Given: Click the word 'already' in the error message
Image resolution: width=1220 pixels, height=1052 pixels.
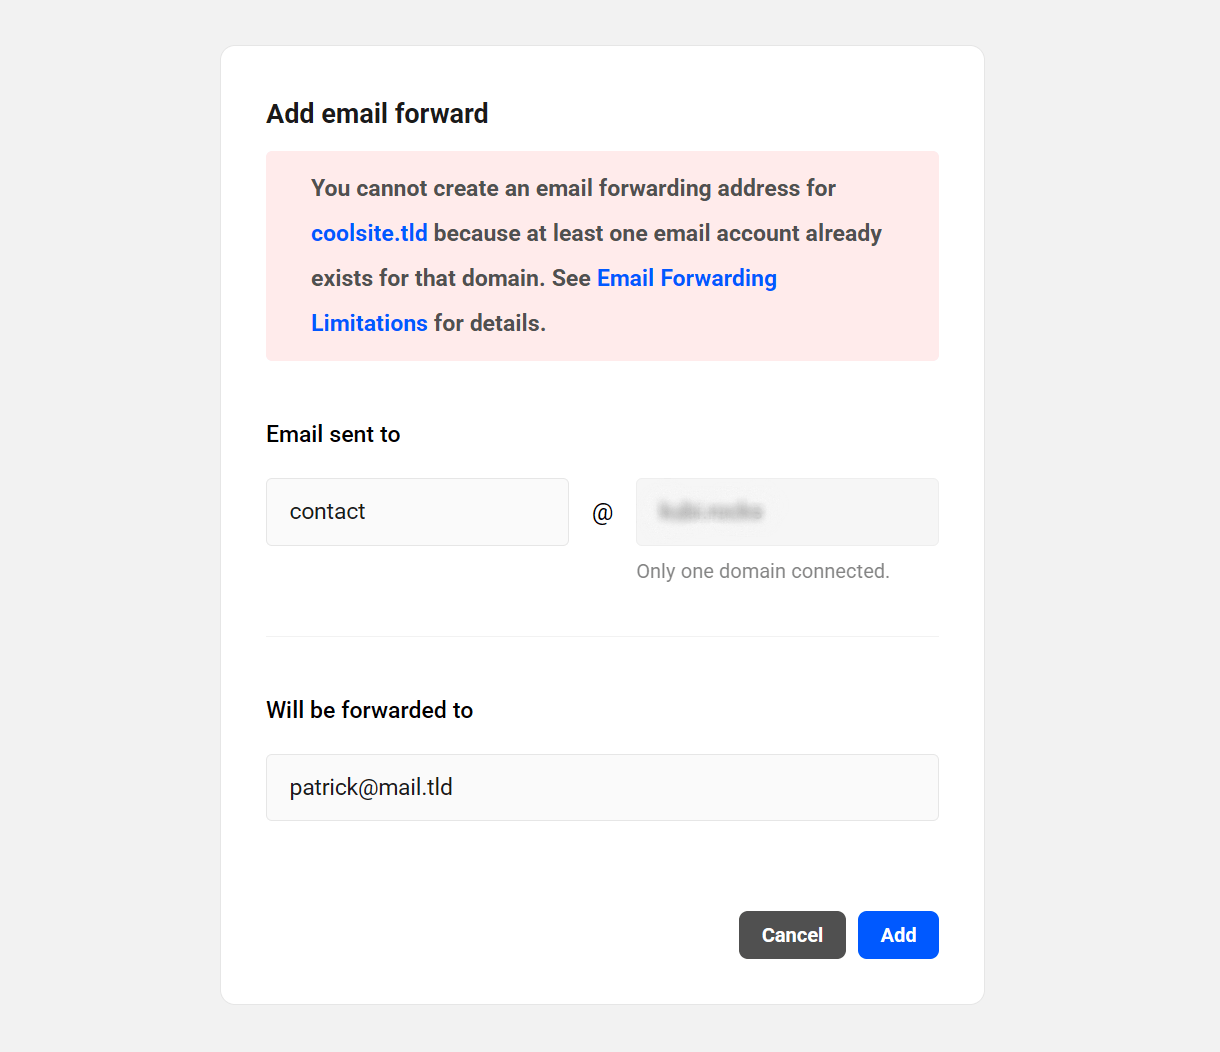Looking at the screenshot, I should (x=843, y=233).
